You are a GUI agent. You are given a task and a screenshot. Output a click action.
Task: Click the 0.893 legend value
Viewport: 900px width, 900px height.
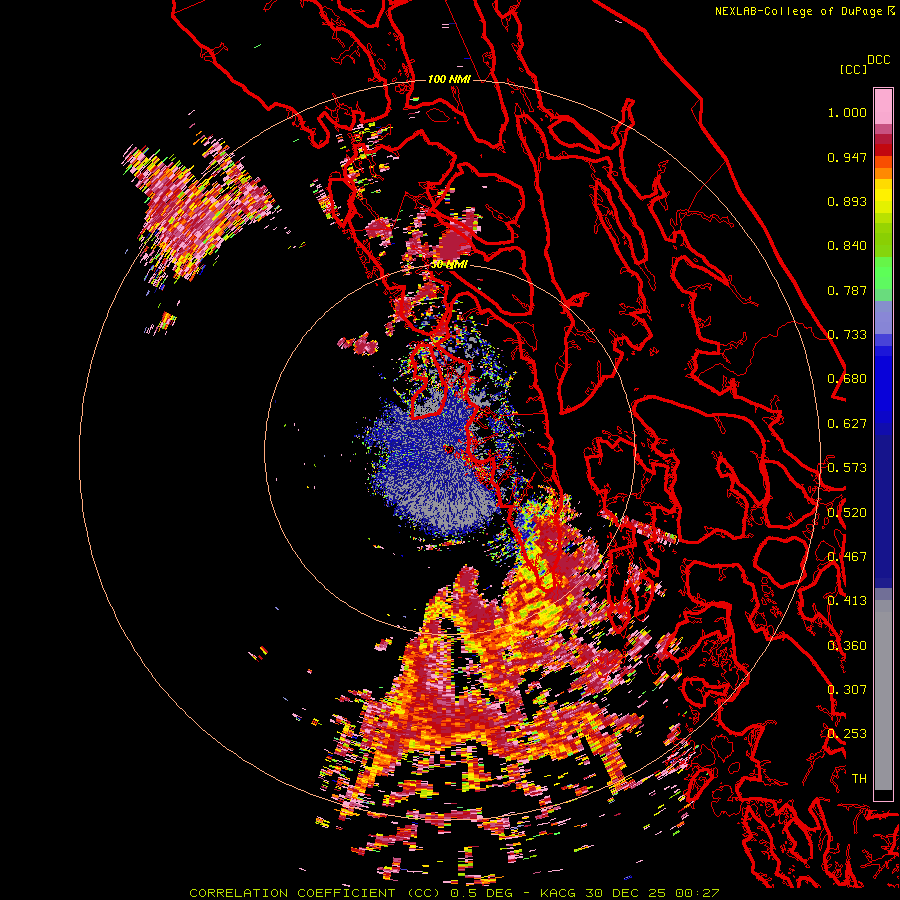[847, 201]
